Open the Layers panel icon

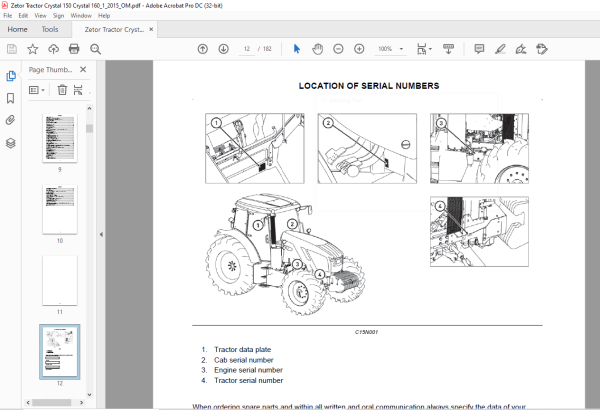tap(11, 143)
